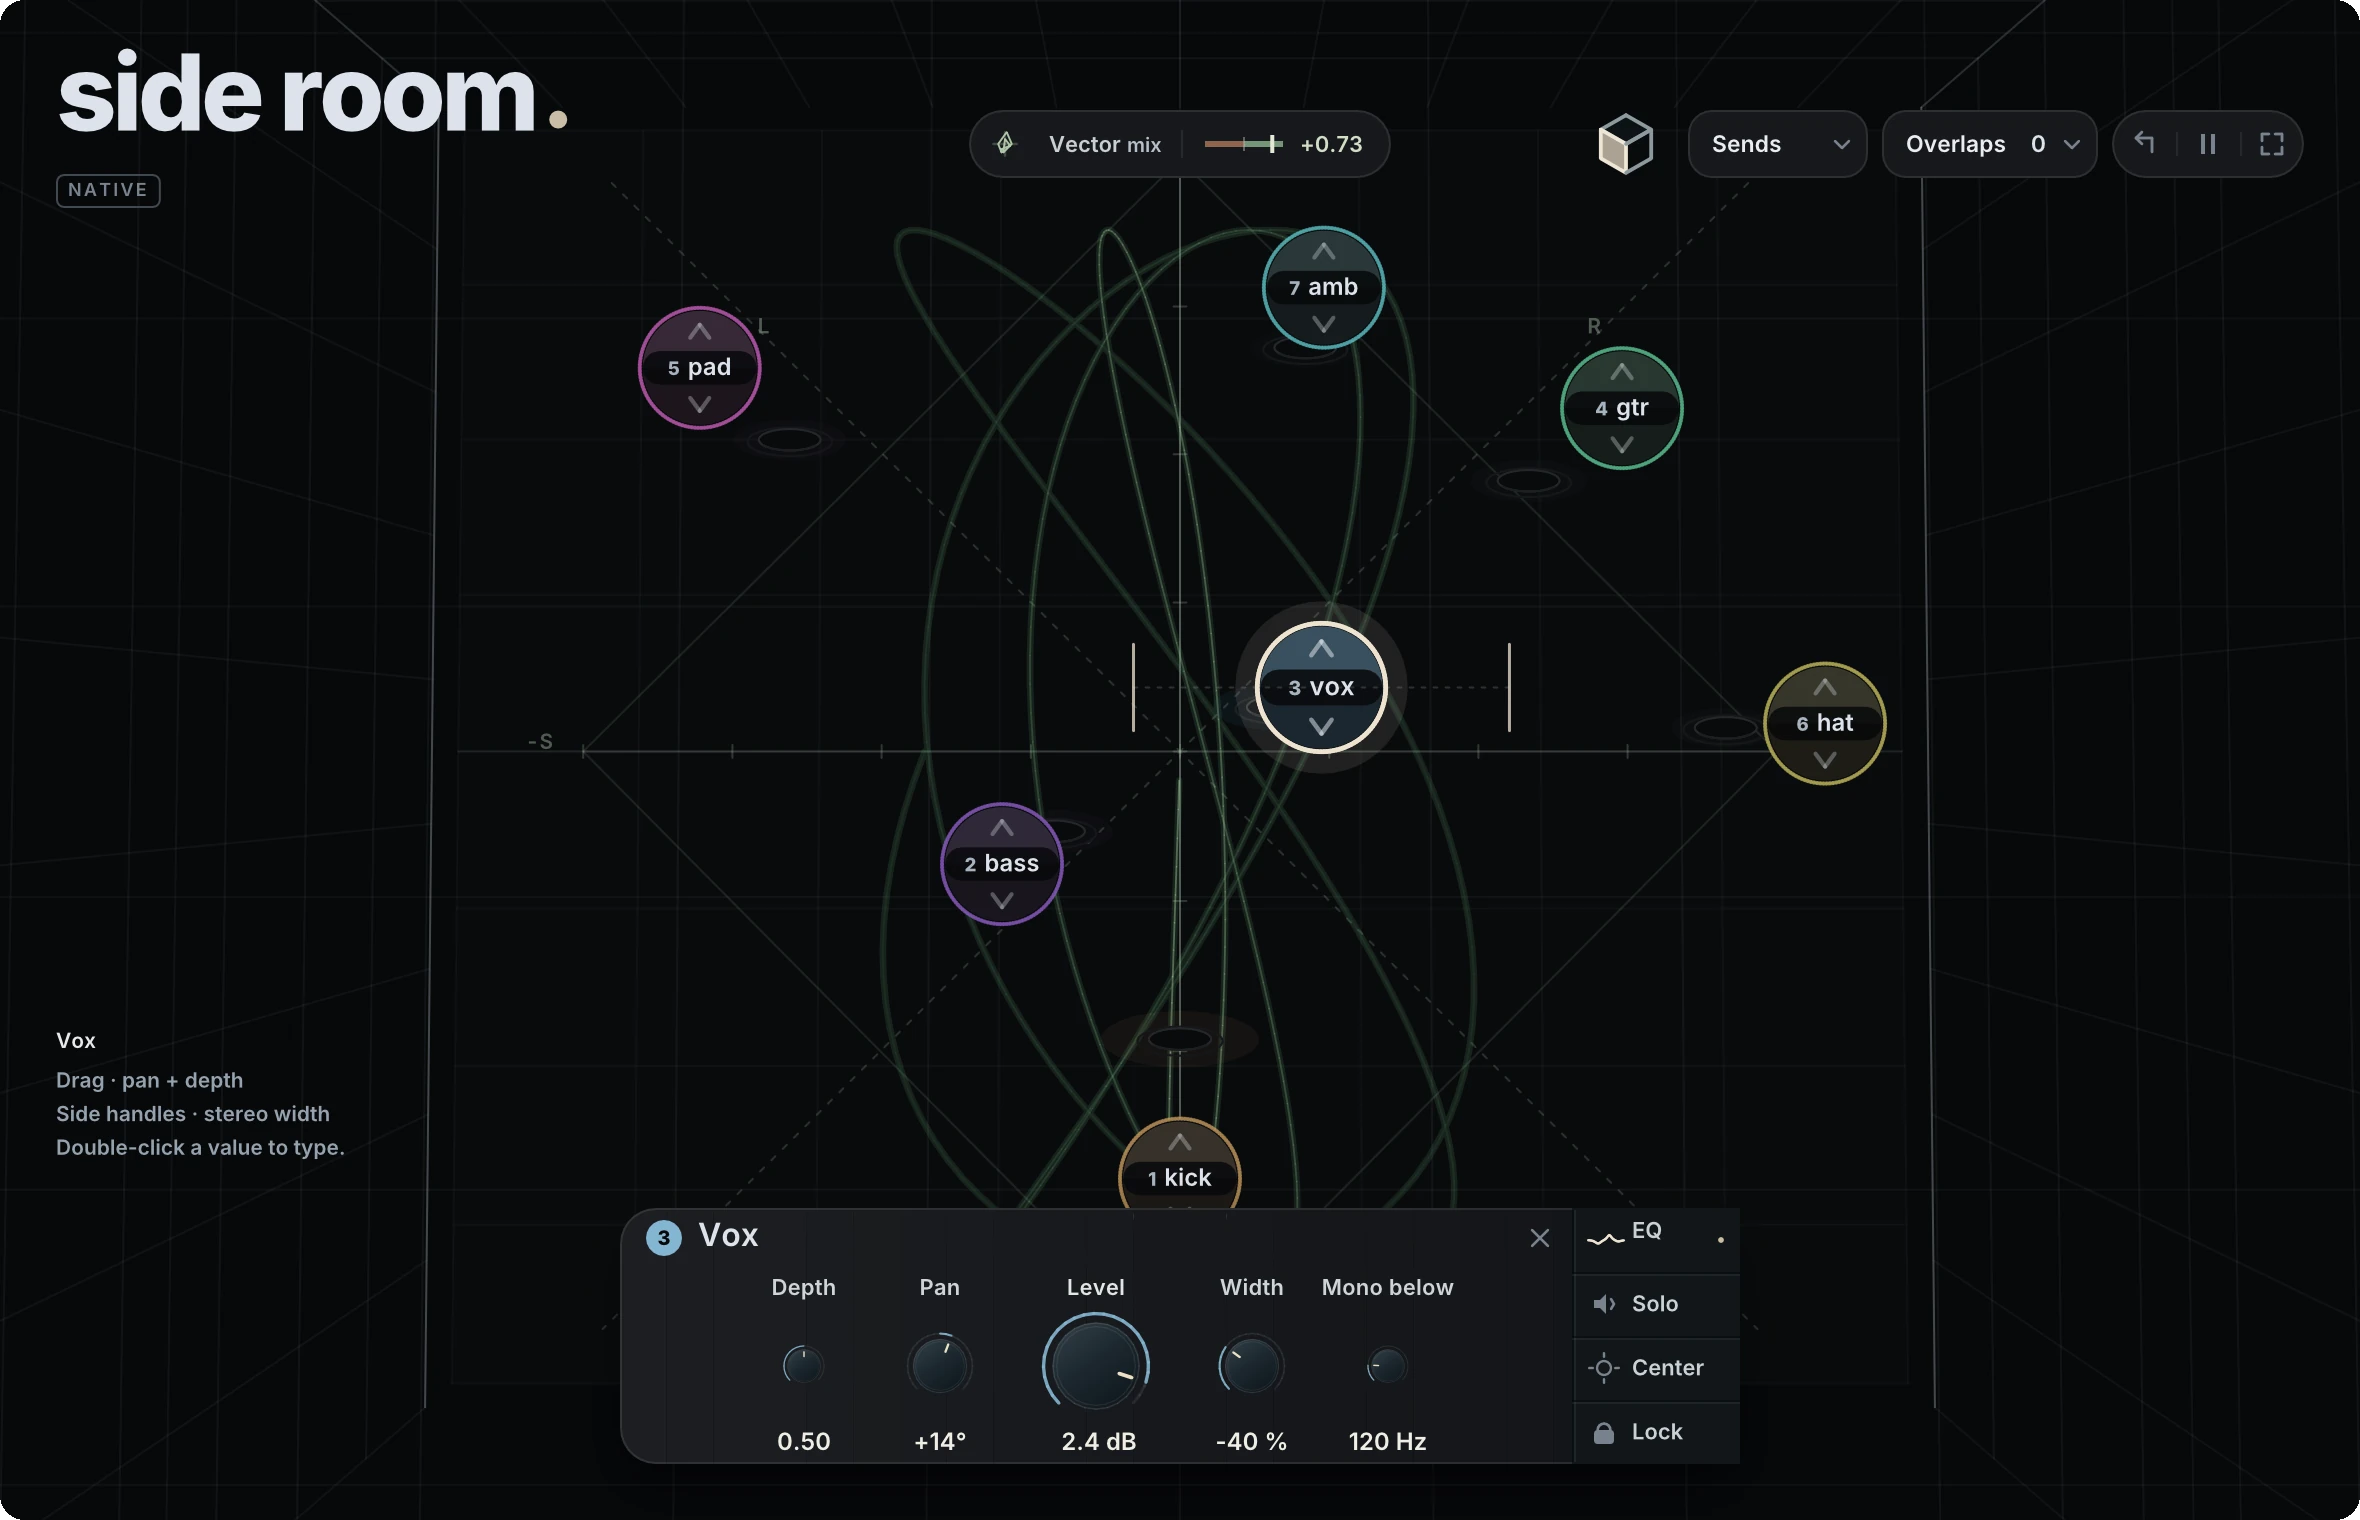Select the 2 bass source label

[1002, 863]
